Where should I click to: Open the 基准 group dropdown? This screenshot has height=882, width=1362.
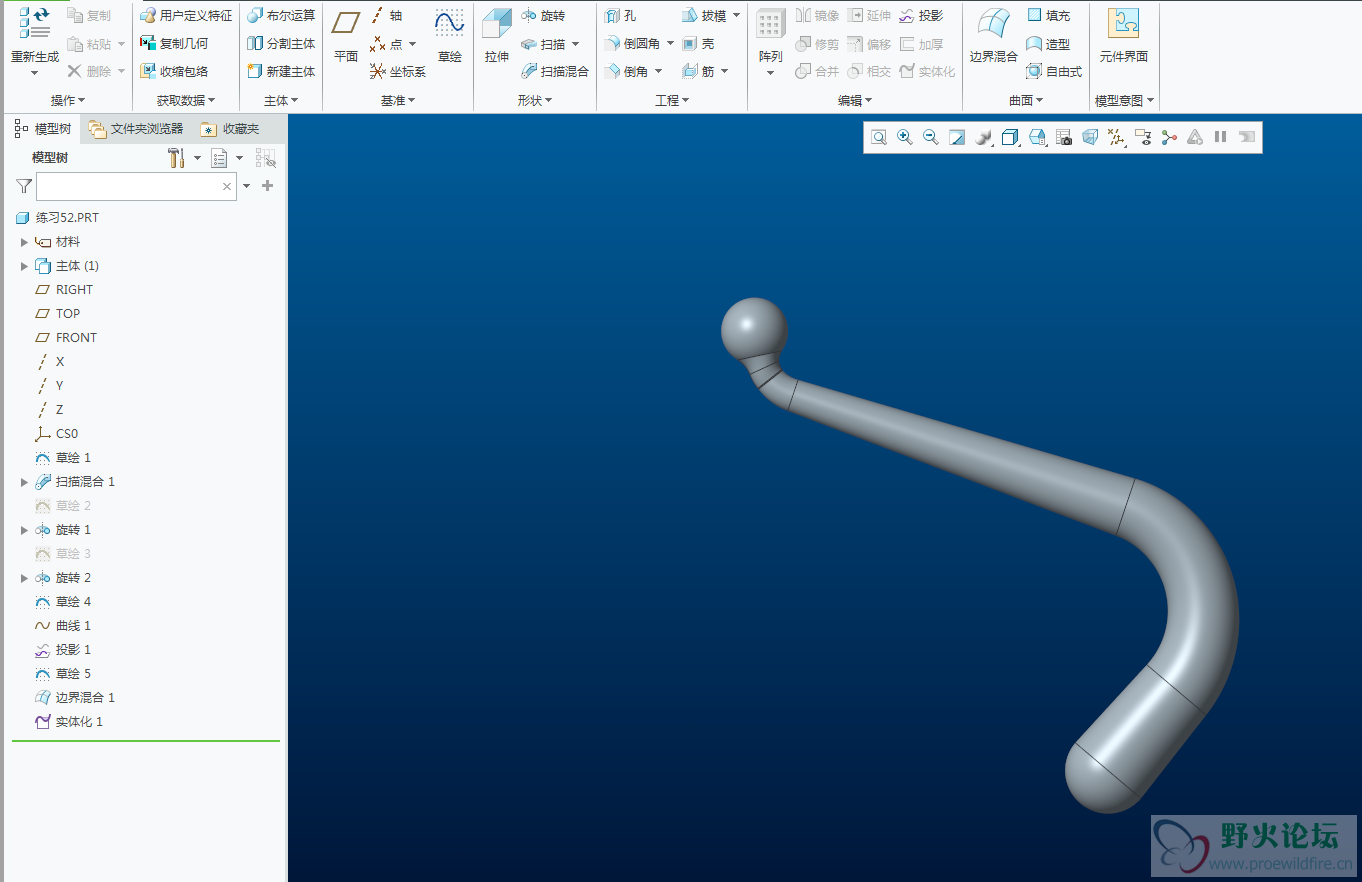[398, 101]
